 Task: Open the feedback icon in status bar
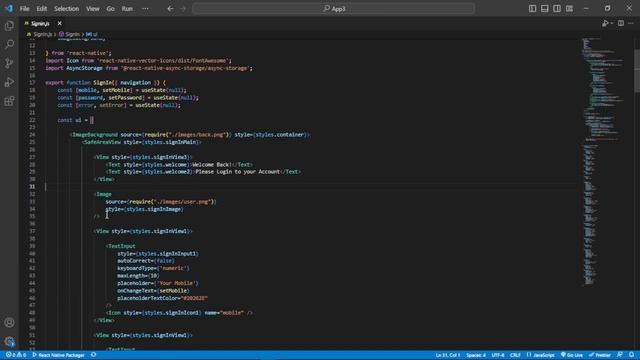pyautogui.click(x=620, y=355)
